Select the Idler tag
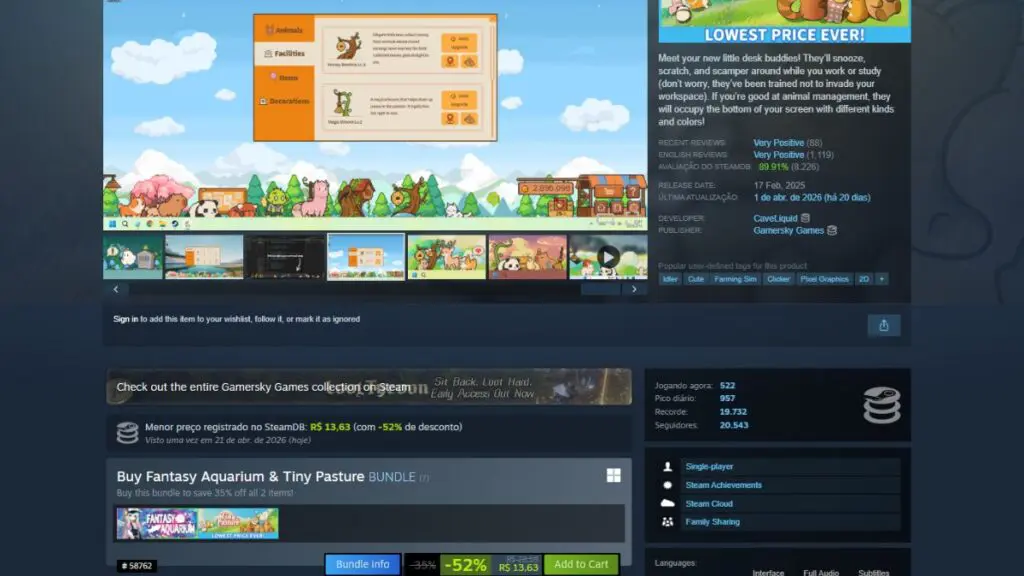Viewport: 1024px width, 576px height. click(672, 279)
